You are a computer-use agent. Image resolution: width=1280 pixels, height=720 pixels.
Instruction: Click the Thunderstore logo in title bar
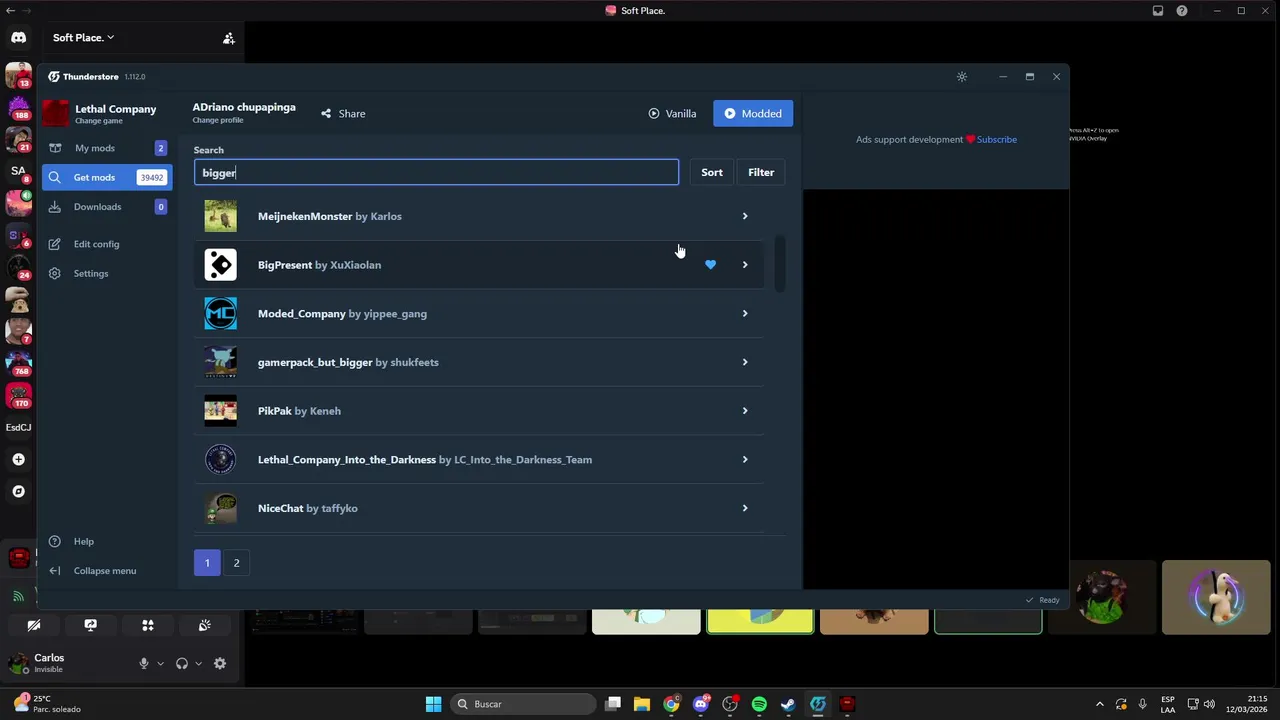54,77
